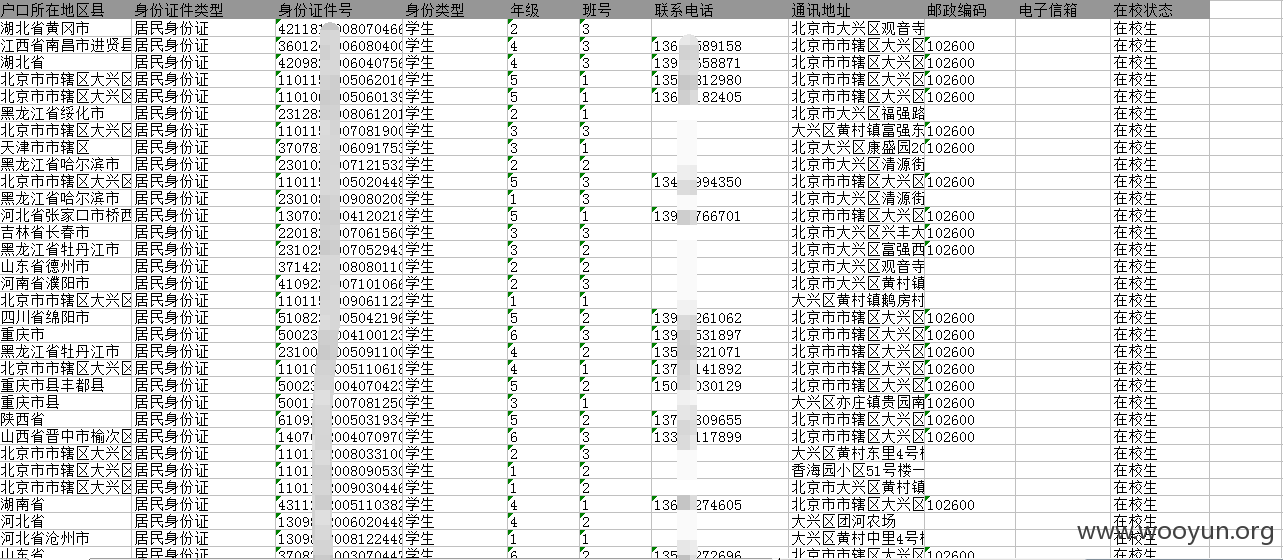Click the address cell 北京市大兴区福强路
This screenshot has height=560, width=1283.
(856, 114)
